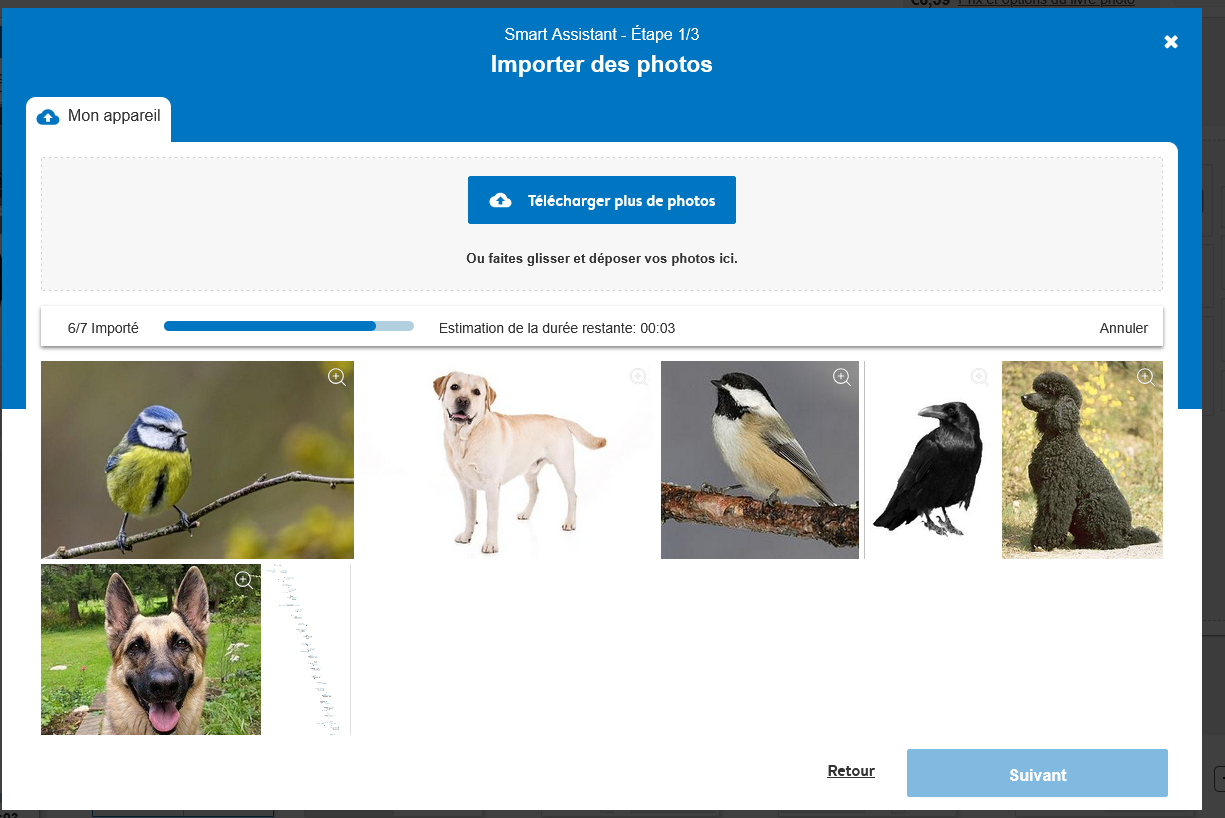1225x818 pixels.
Task: Cancel the import with Annuler
Action: tap(1123, 328)
